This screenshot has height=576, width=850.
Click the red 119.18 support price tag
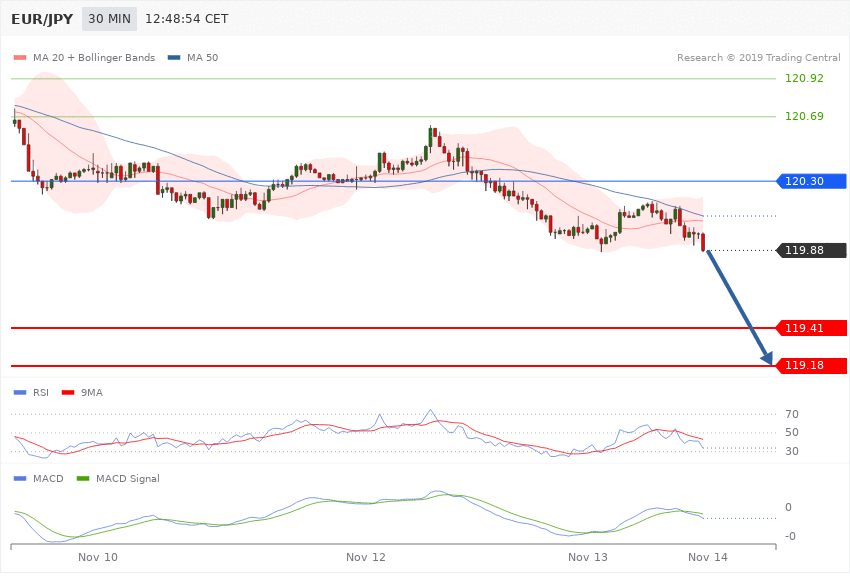(x=812, y=365)
